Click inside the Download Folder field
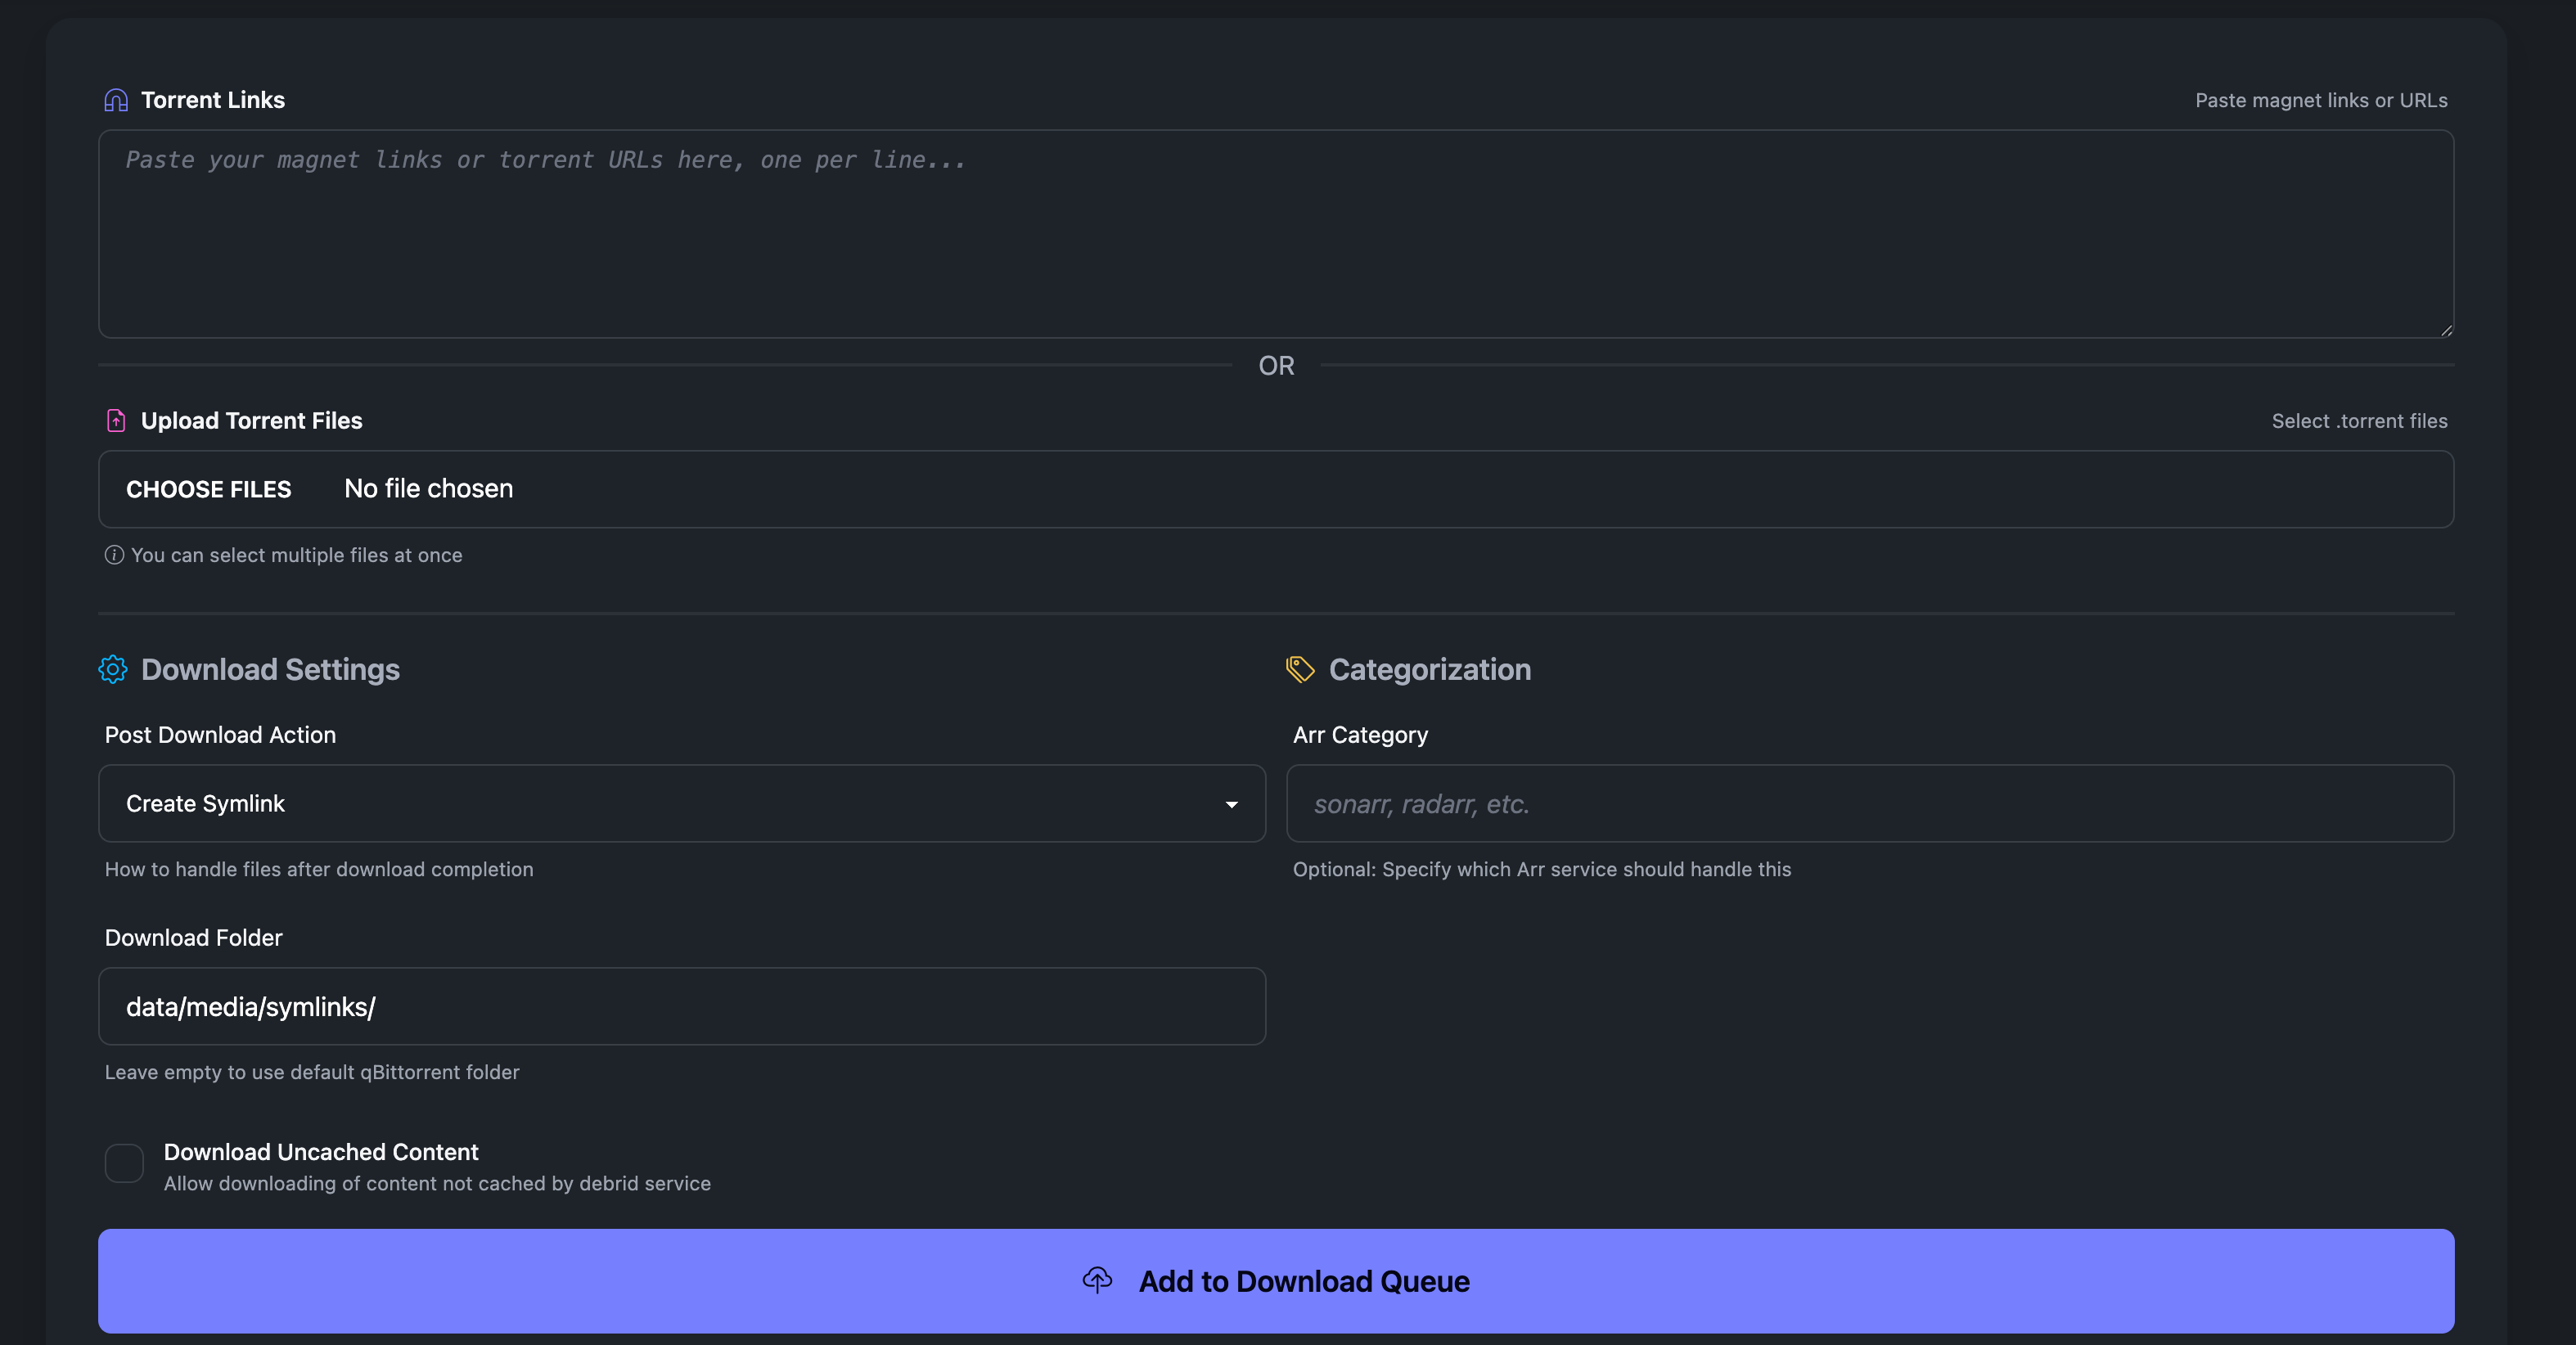The width and height of the screenshot is (2576, 1345). 682,1006
